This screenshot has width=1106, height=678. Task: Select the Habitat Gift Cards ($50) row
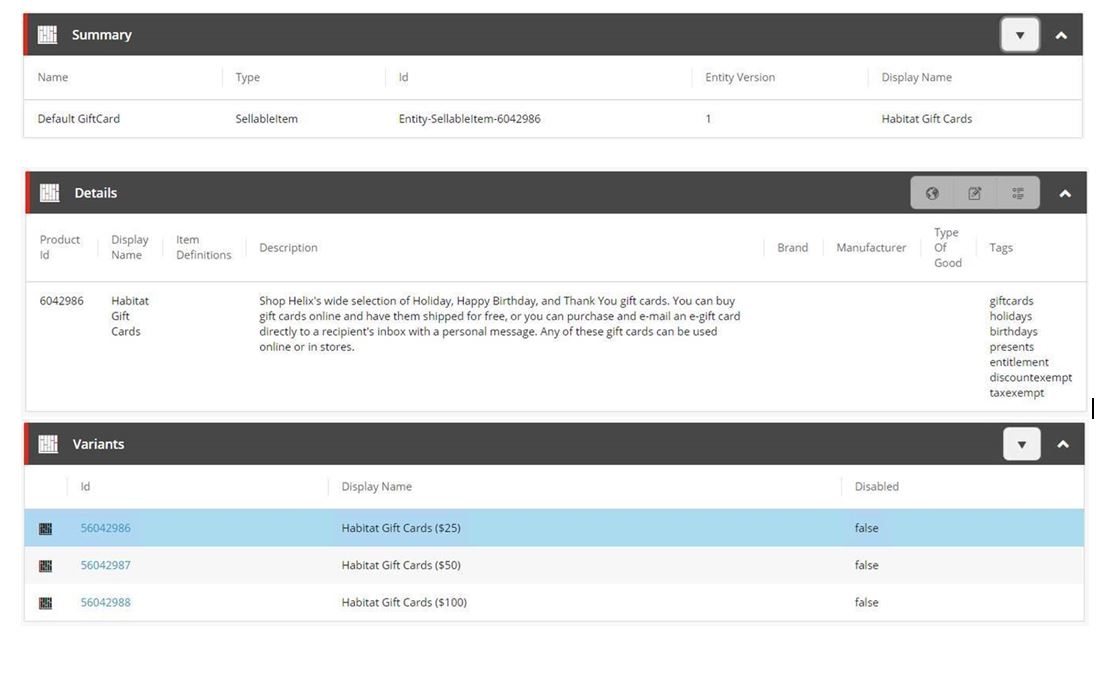[x=554, y=565]
